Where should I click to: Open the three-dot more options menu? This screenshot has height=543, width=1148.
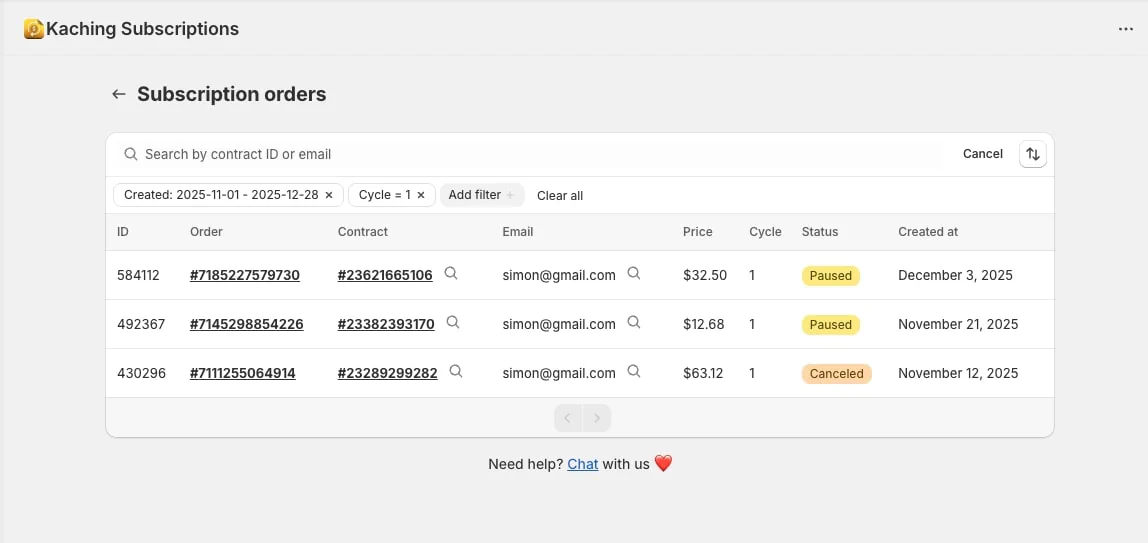coord(1125,29)
